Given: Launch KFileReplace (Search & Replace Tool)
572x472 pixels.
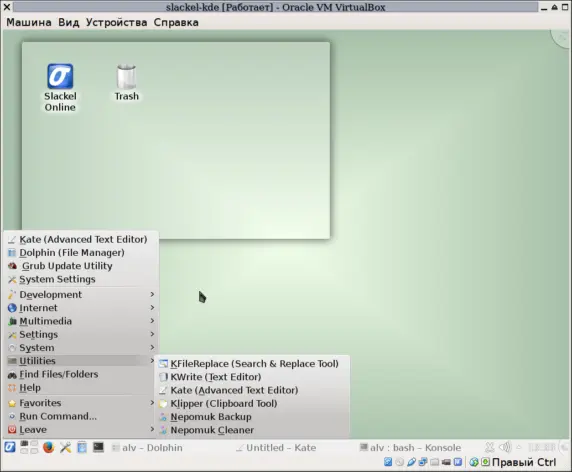Looking at the screenshot, I should click(x=252, y=364).
